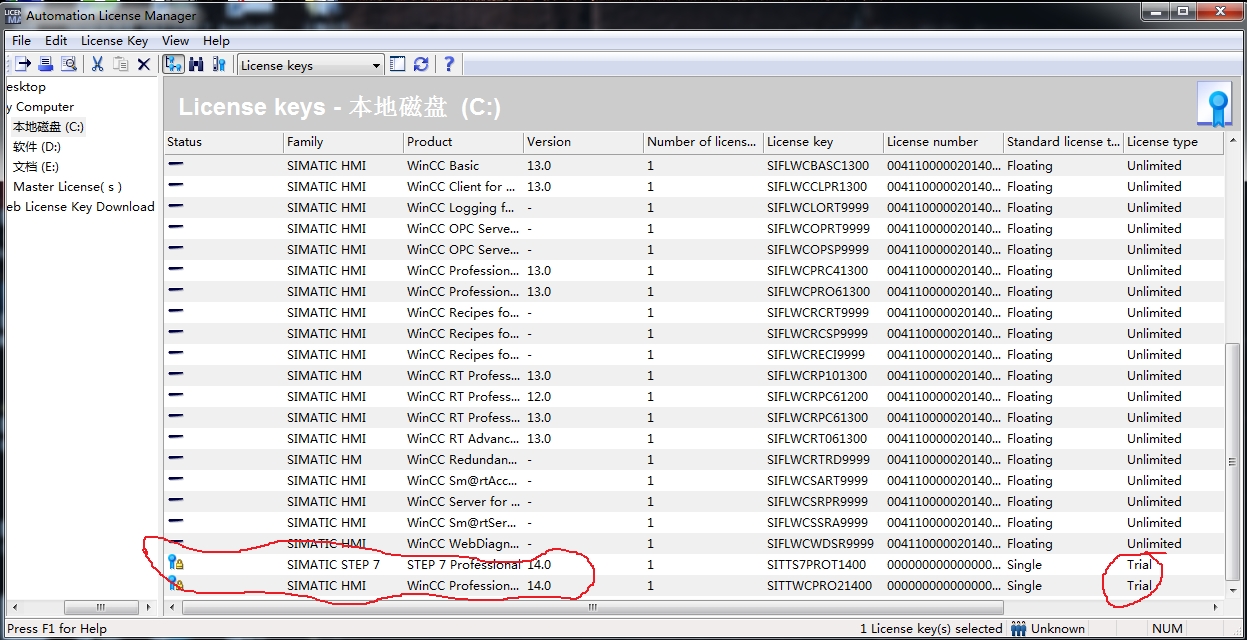Sort by the License key column header

click(x=824, y=142)
